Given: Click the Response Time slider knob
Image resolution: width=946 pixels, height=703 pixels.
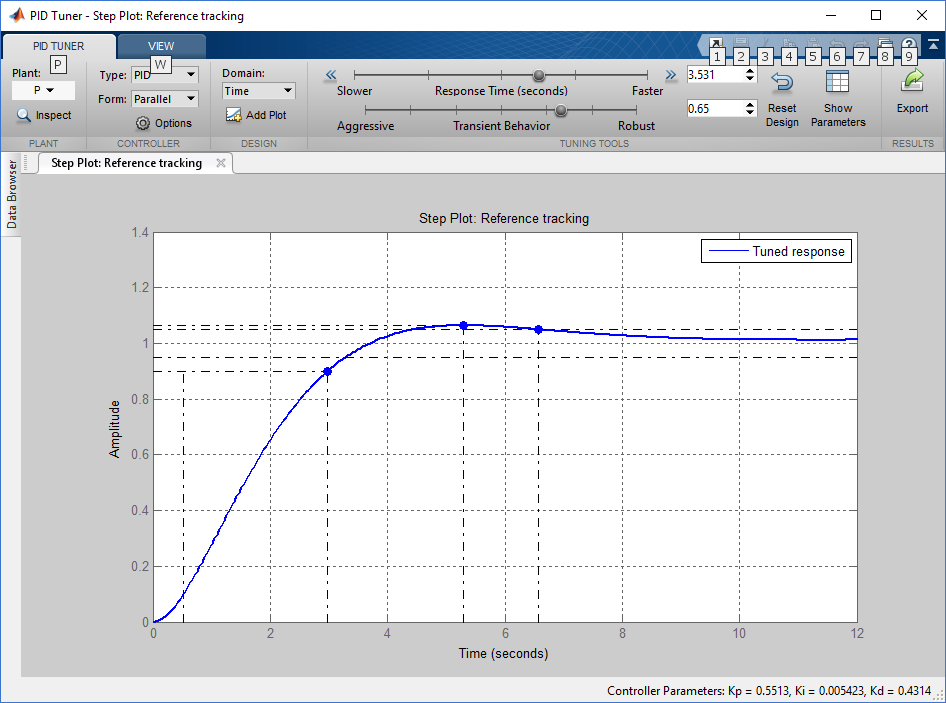Looking at the screenshot, I should click(x=539, y=75).
